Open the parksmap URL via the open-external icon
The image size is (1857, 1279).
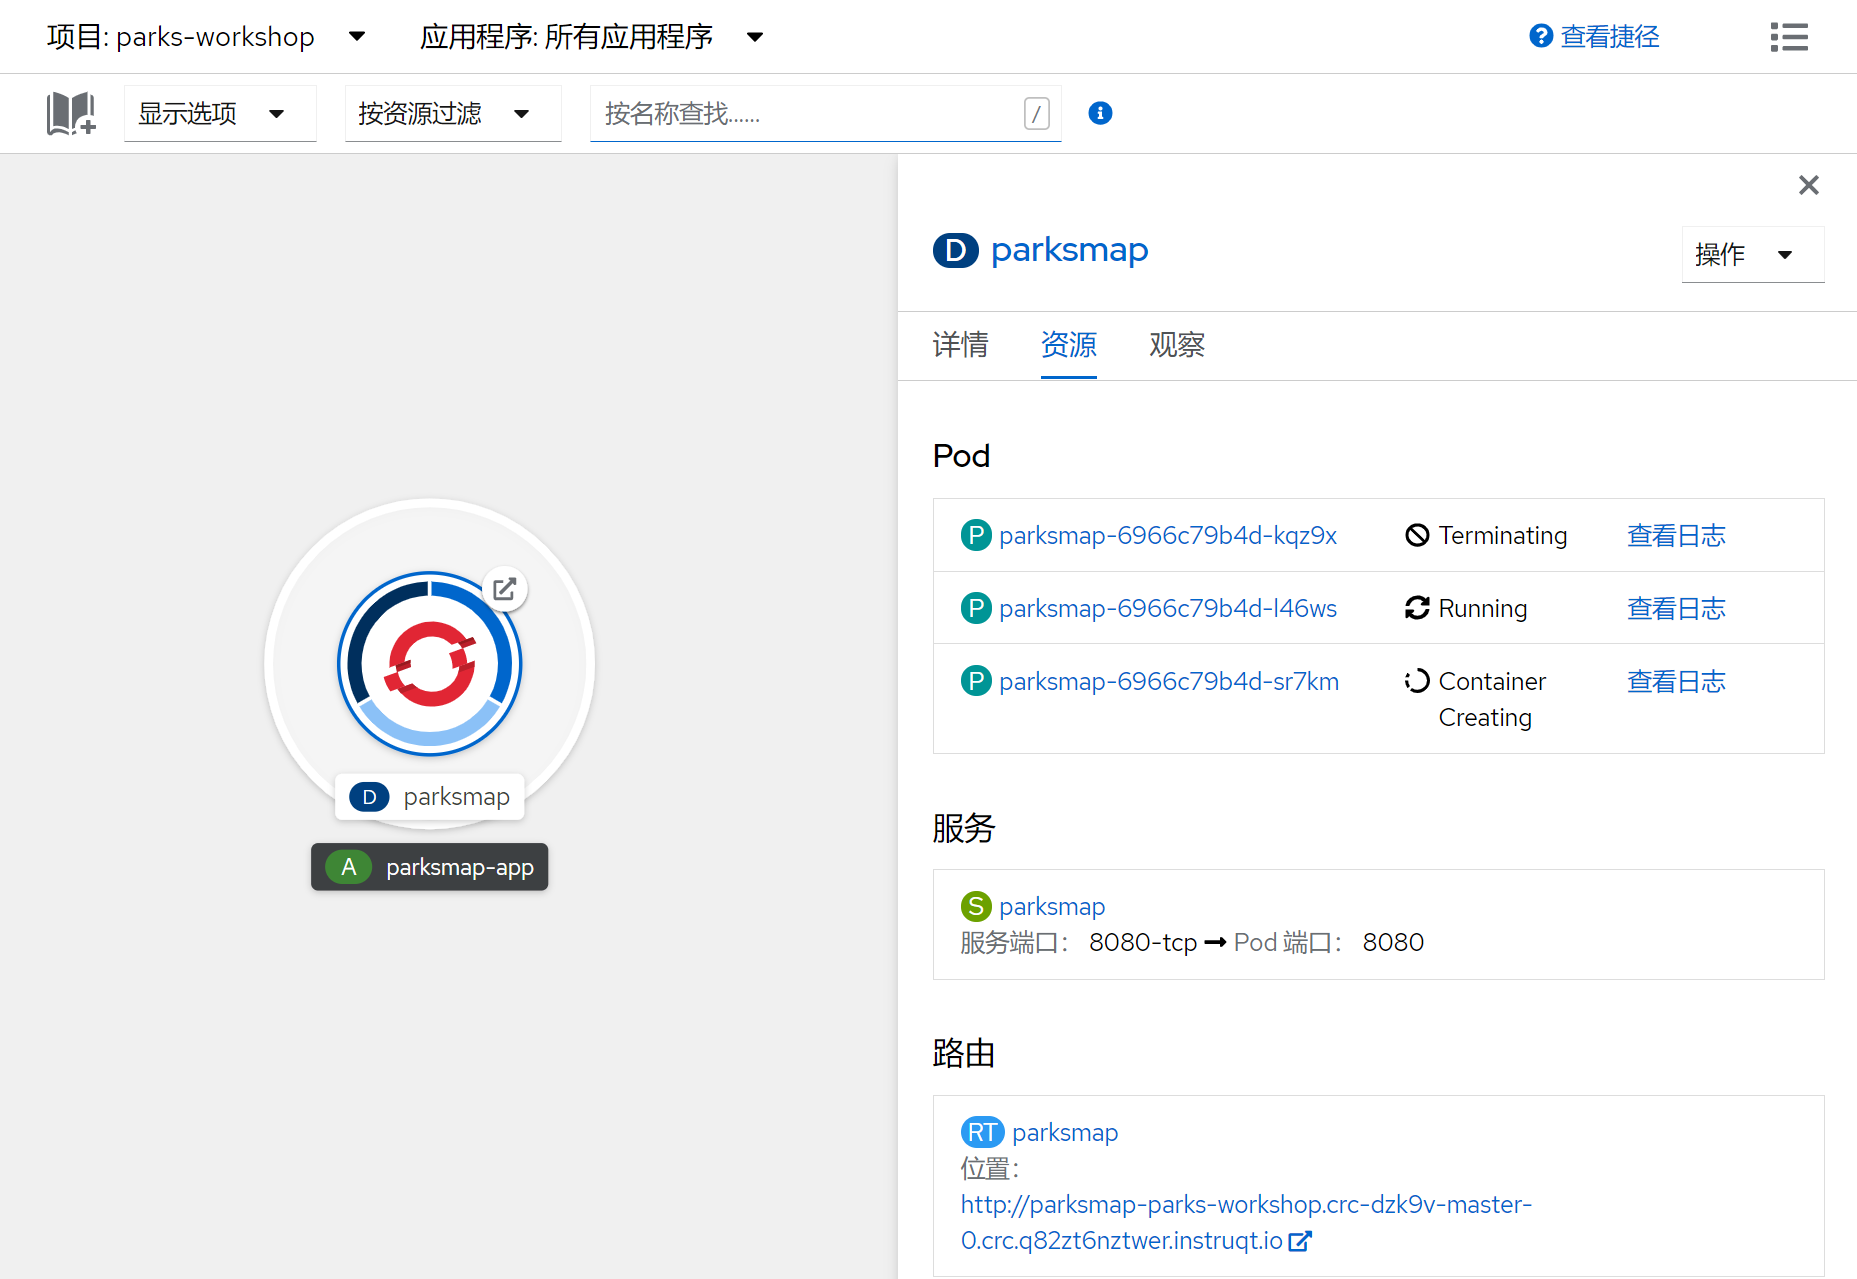click(x=505, y=589)
